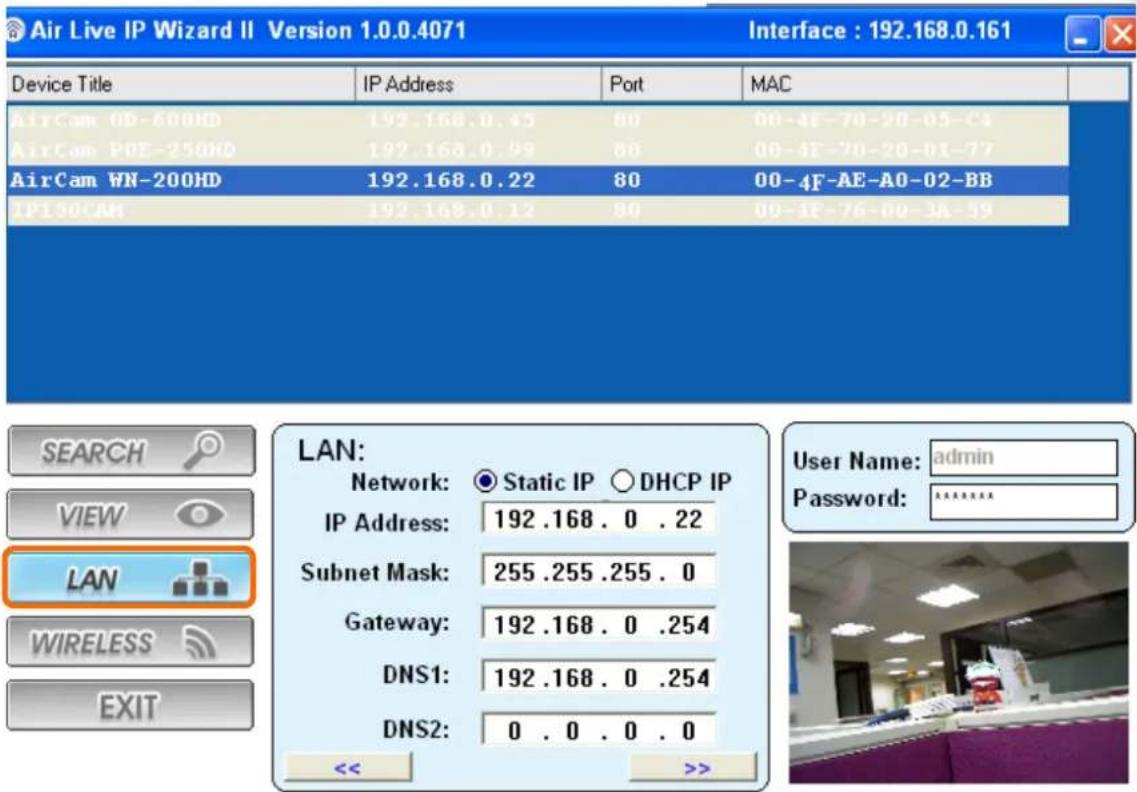
Task: Minimize the IP Wizard window
Action: coord(1082,34)
